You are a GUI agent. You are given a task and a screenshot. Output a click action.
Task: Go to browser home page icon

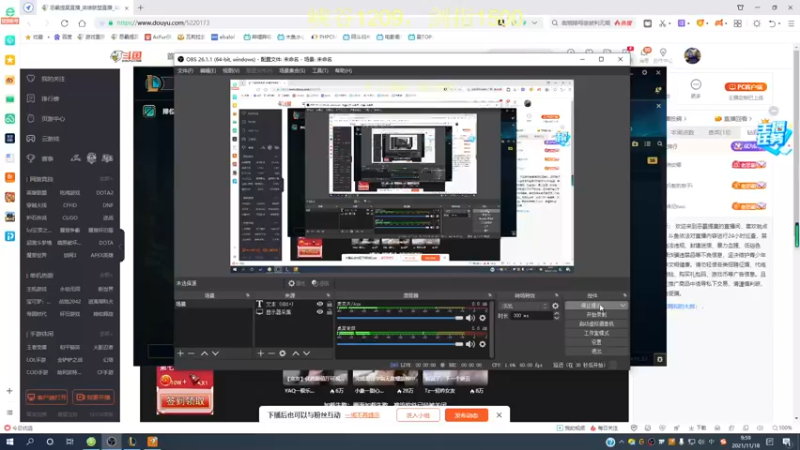82,23
